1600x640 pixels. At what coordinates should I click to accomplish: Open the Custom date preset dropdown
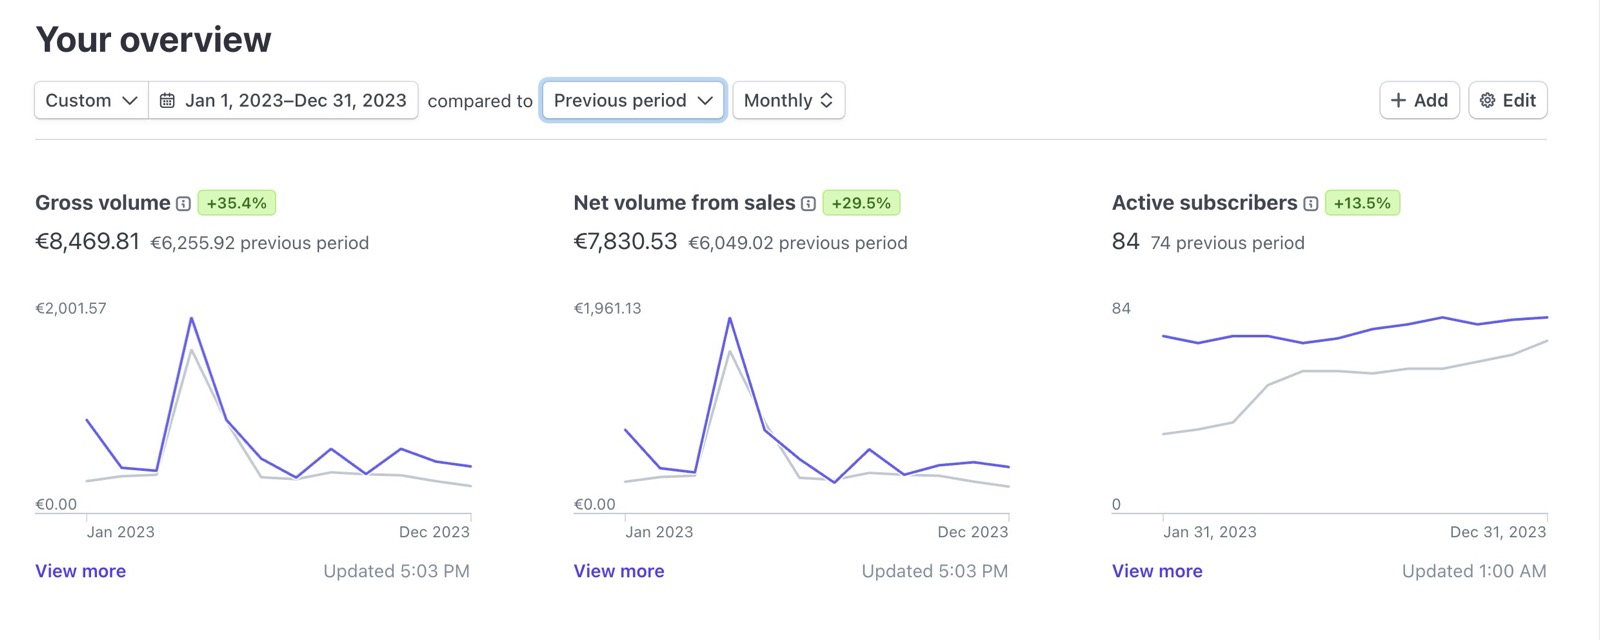pyautogui.click(x=91, y=101)
